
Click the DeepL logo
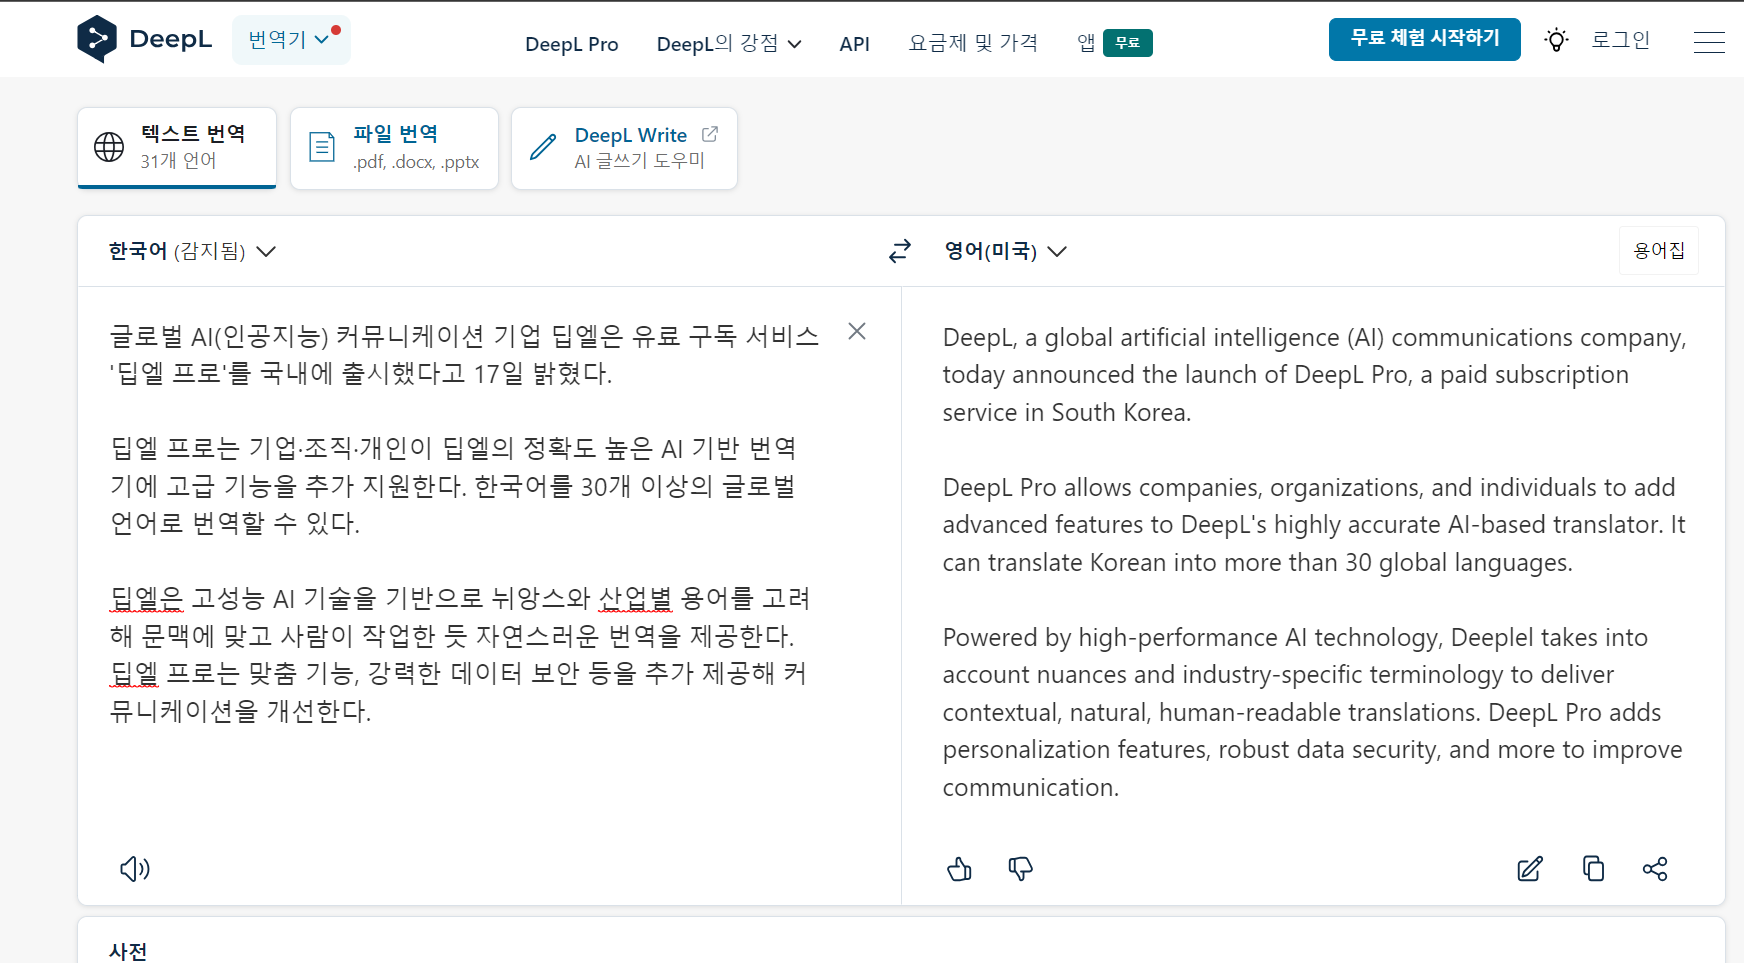coord(144,39)
